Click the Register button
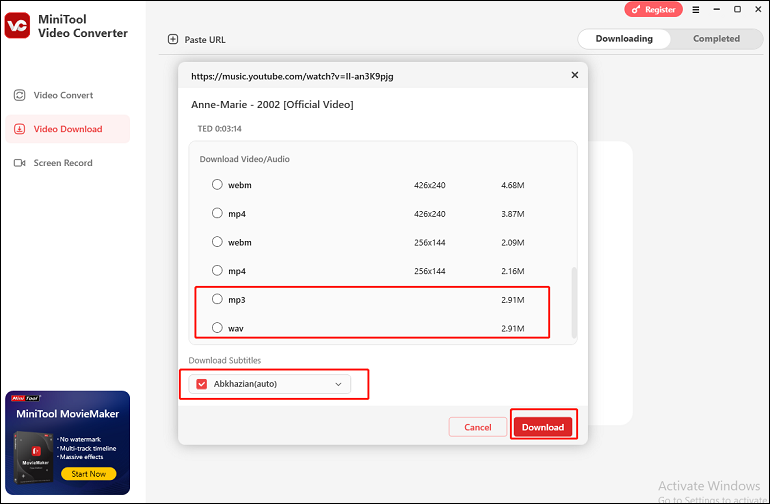770x504 pixels. pos(653,9)
